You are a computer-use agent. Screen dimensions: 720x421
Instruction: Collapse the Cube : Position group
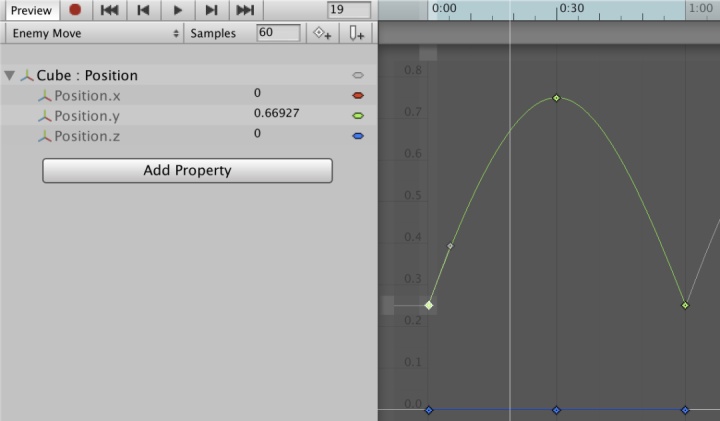[x=10, y=75]
